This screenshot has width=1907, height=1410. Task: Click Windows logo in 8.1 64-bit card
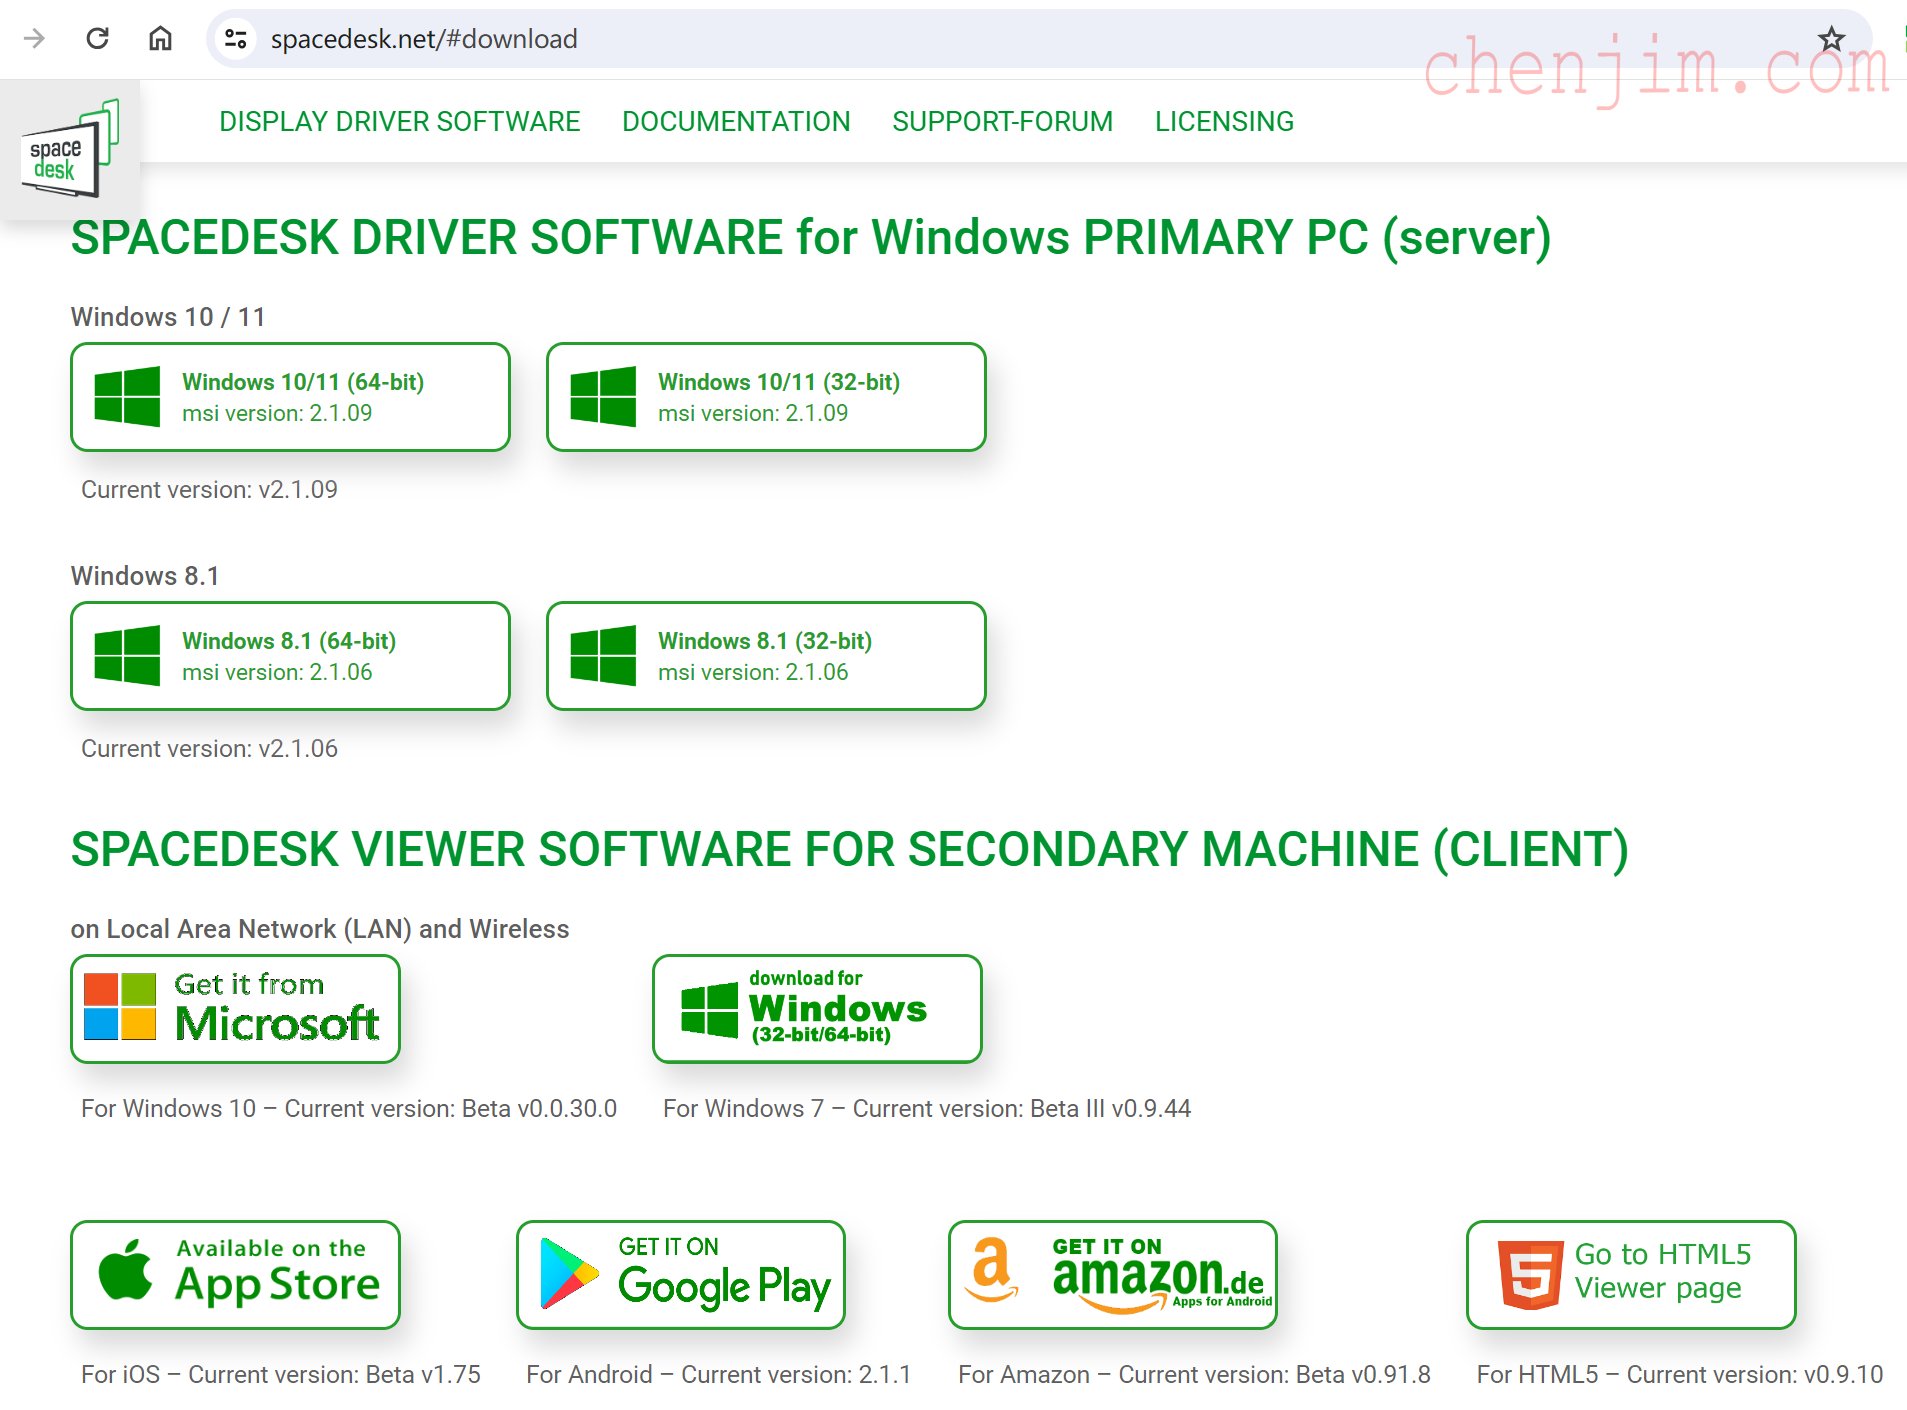click(127, 656)
